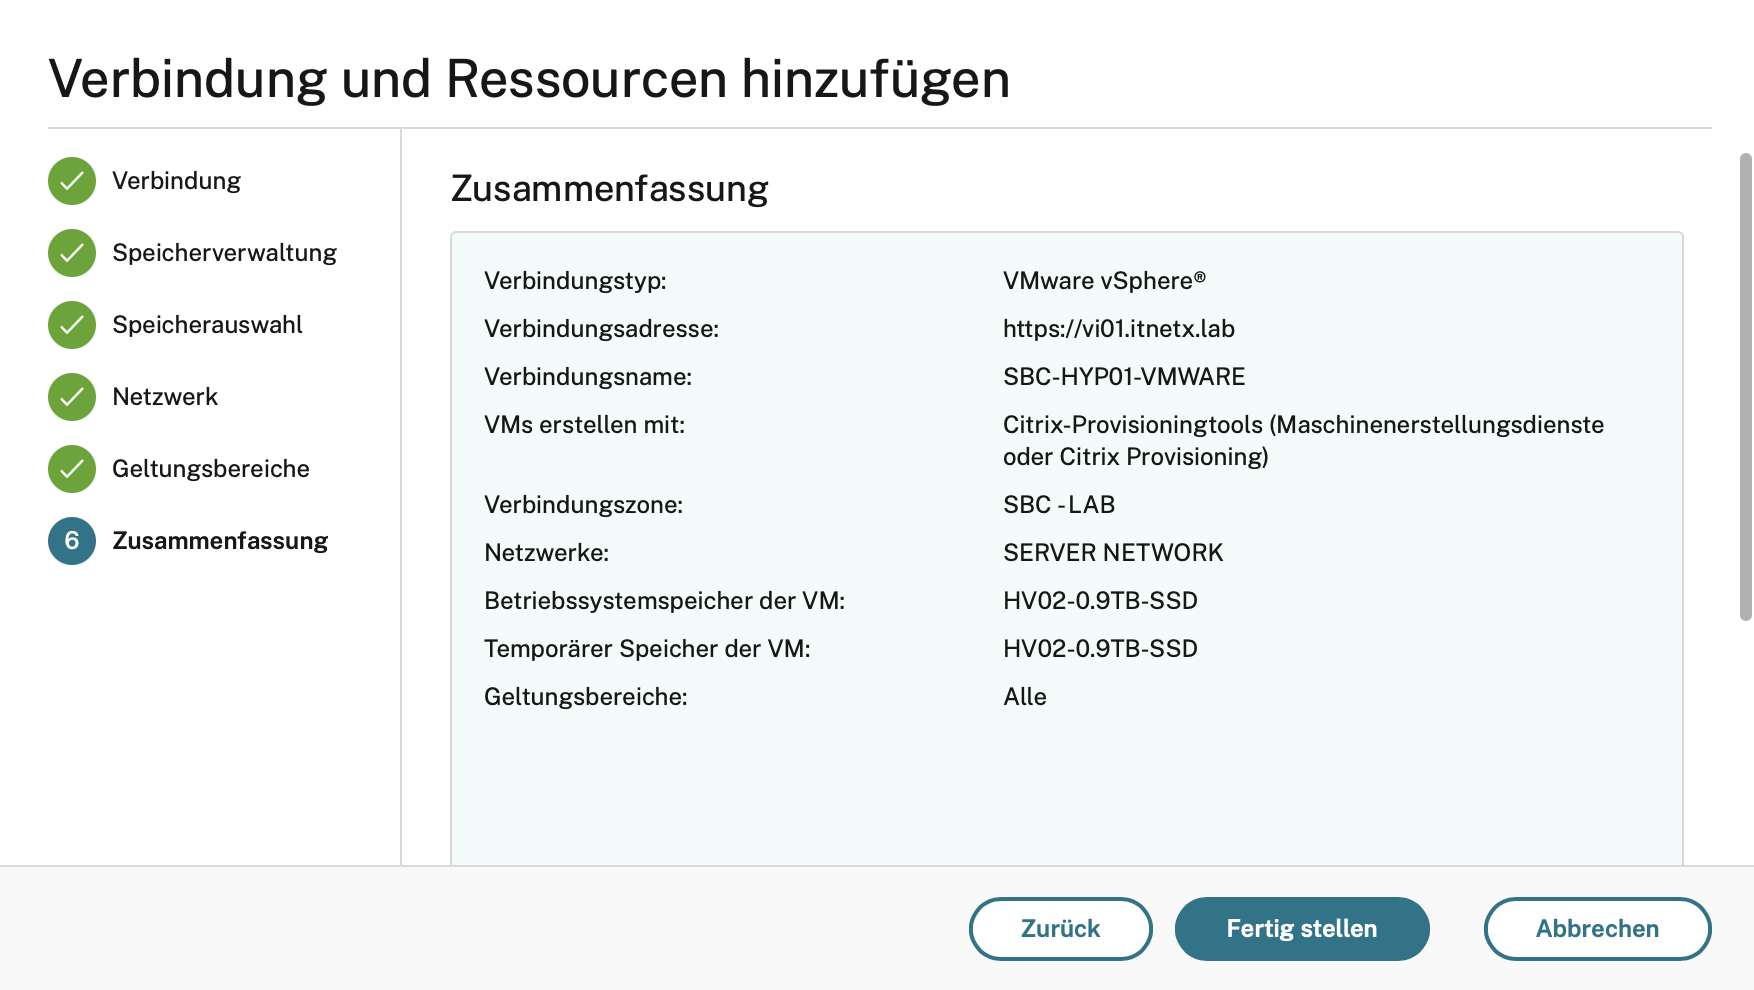
Task: Jump to the Geltungsbereiche step
Action: pos(211,469)
